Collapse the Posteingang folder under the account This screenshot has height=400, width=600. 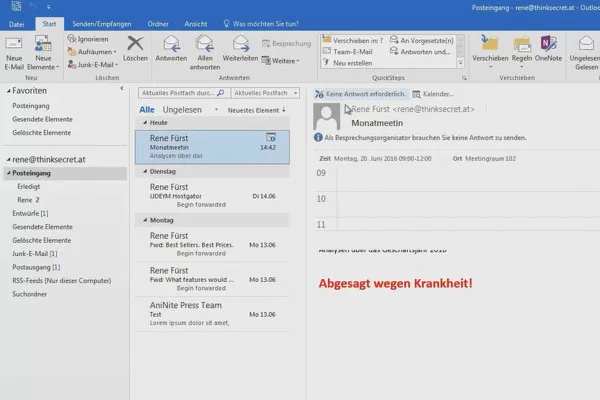pyautogui.click(x=8, y=173)
